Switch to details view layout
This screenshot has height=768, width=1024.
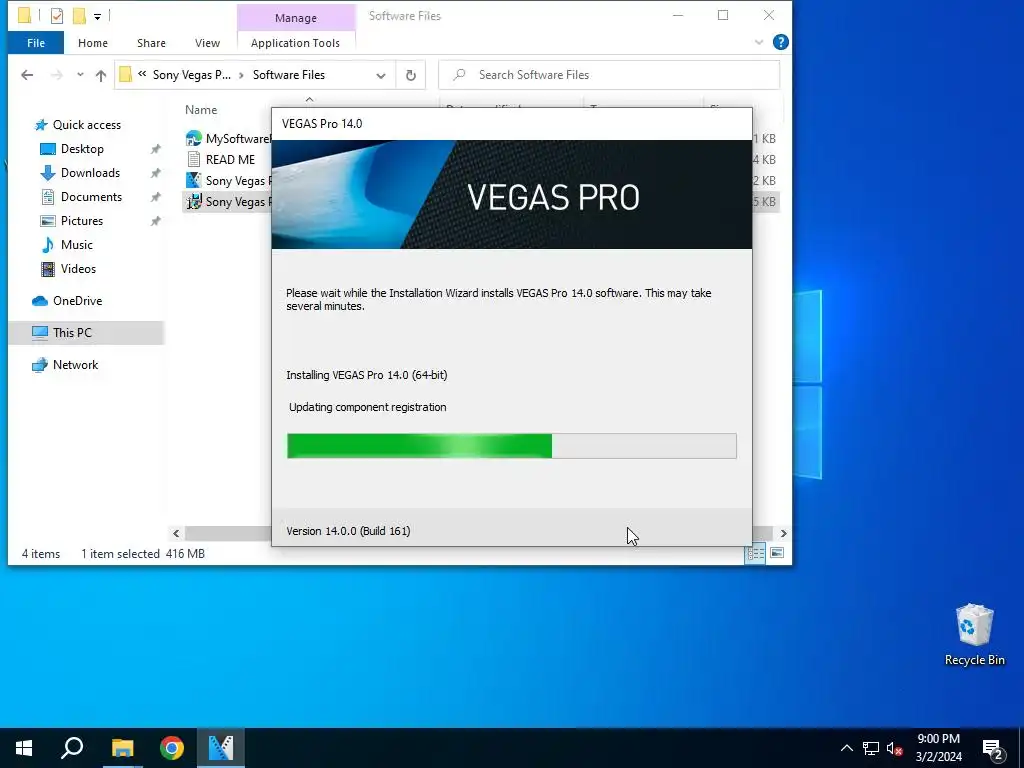pyautogui.click(x=756, y=554)
